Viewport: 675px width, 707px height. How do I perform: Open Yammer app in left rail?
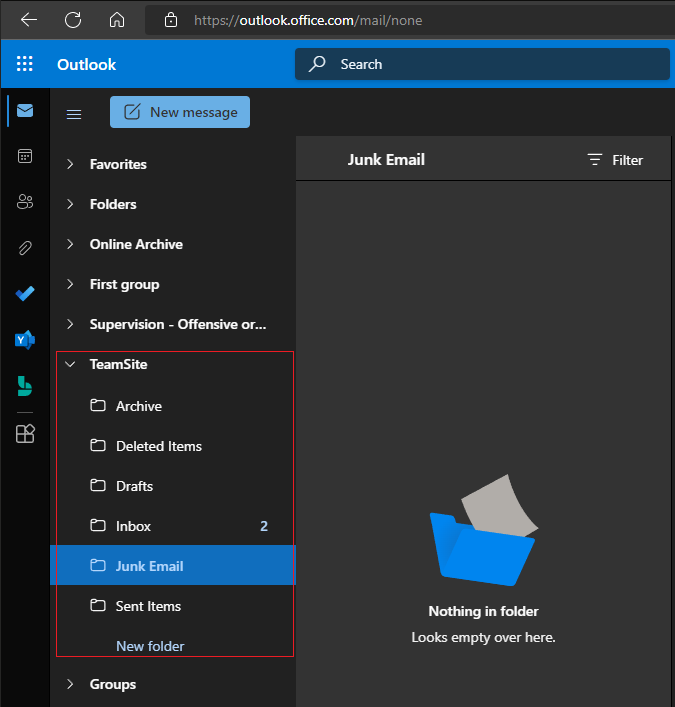[x=25, y=340]
